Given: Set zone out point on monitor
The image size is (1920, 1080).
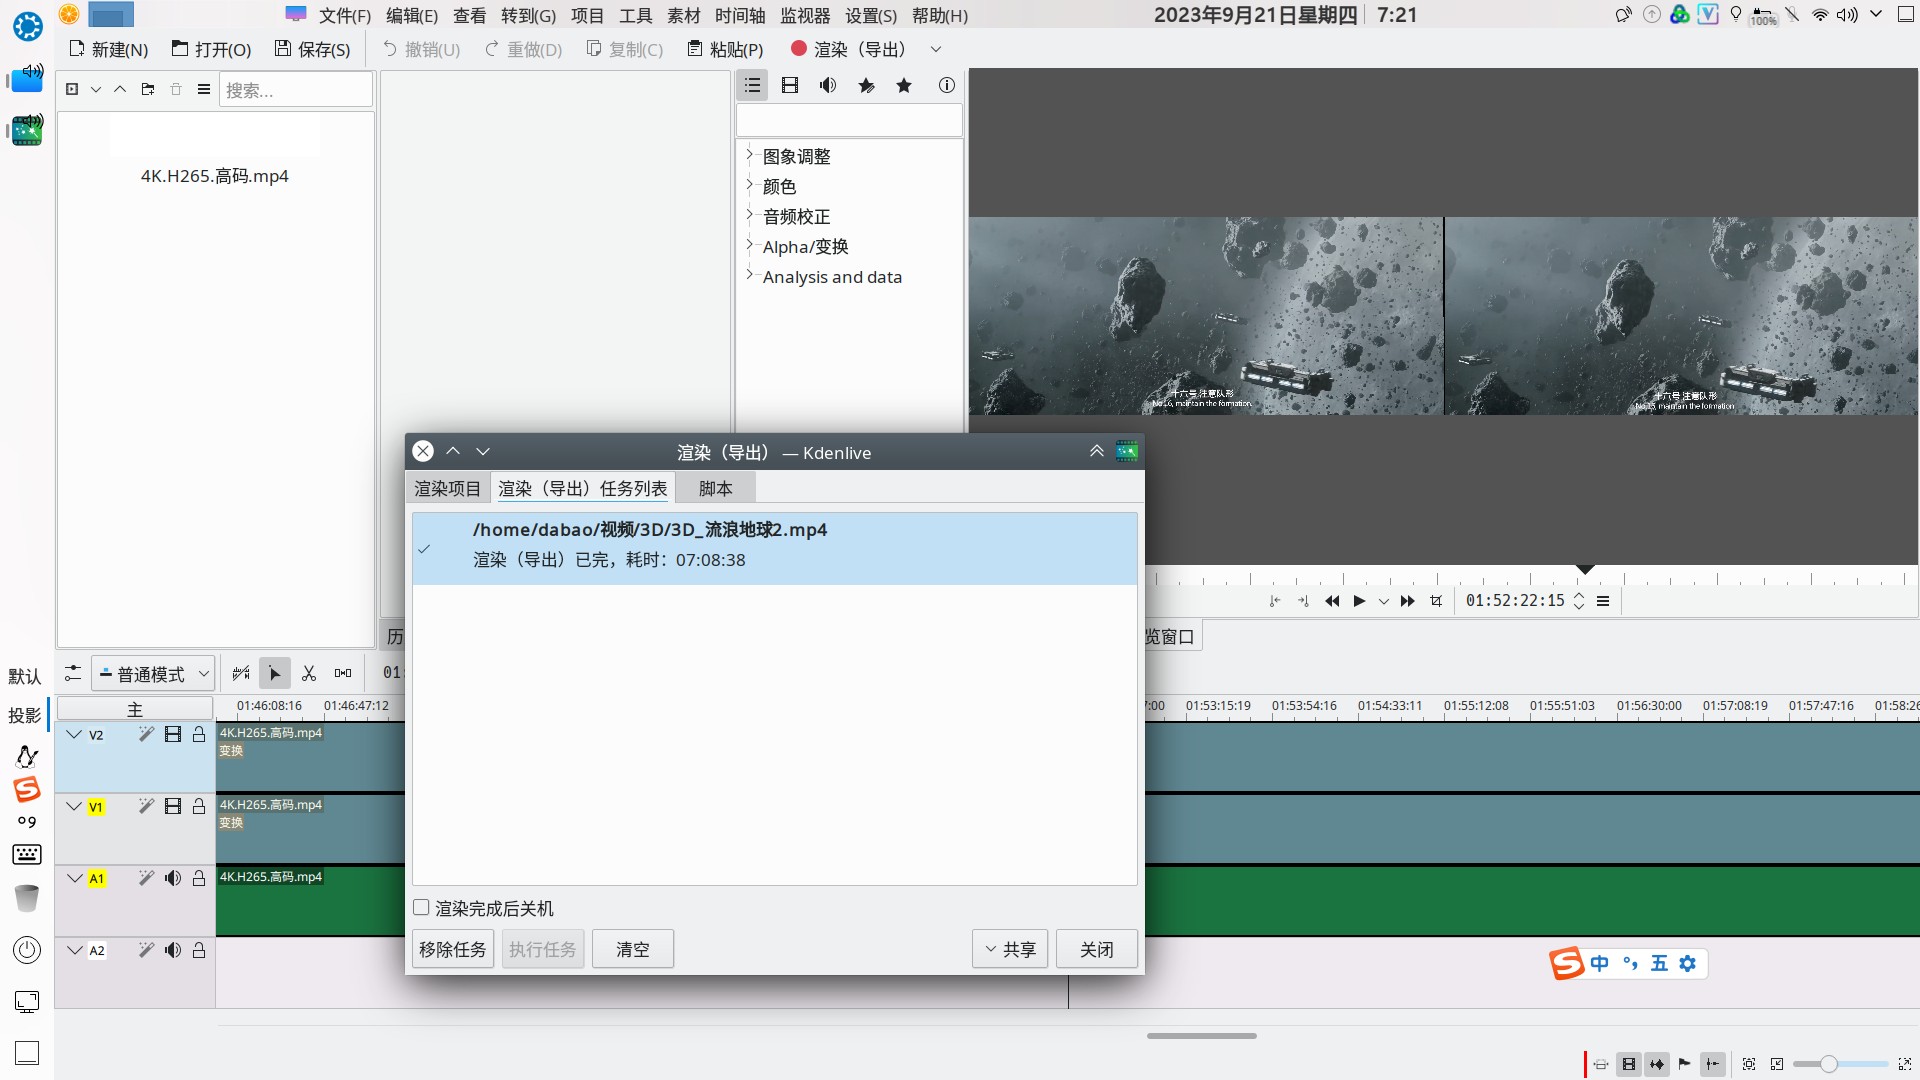Looking at the screenshot, I should click(x=1303, y=601).
